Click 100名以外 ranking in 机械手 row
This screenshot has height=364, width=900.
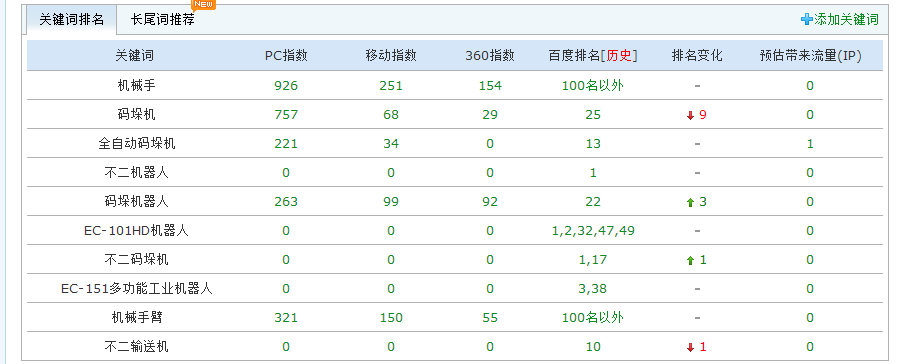pyautogui.click(x=593, y=86)
